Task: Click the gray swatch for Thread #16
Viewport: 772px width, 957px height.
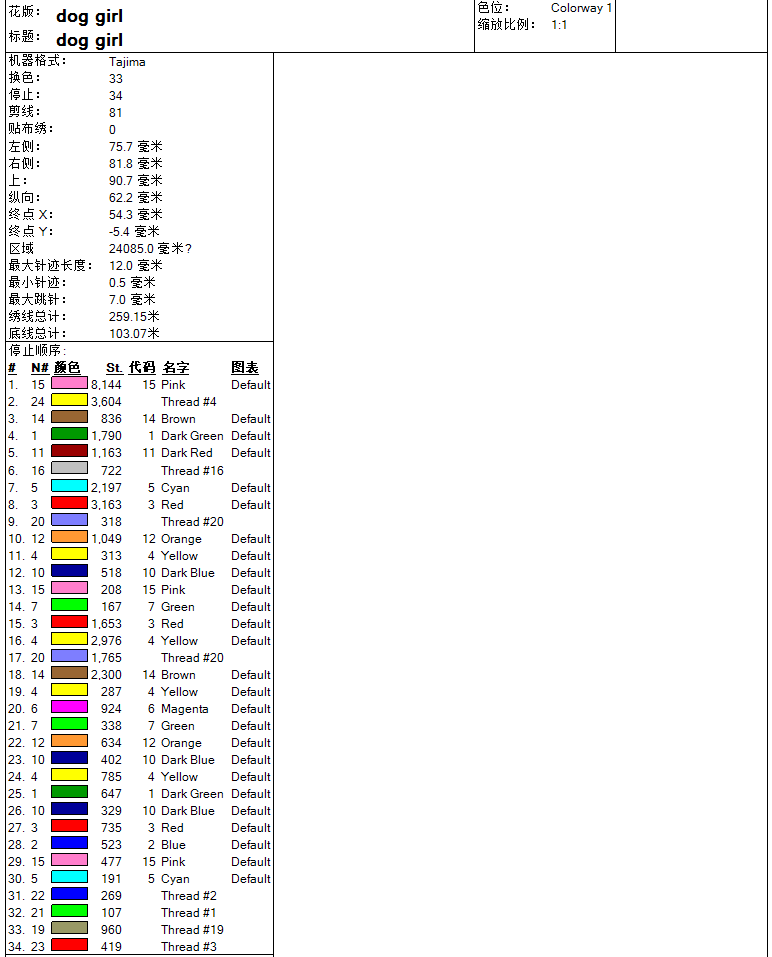Action: (69, 469)
